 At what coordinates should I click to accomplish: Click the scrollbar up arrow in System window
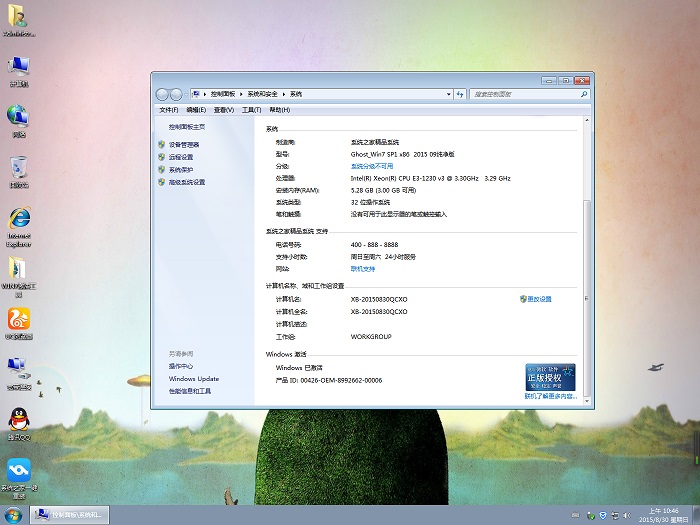click(x=587, y=121)
